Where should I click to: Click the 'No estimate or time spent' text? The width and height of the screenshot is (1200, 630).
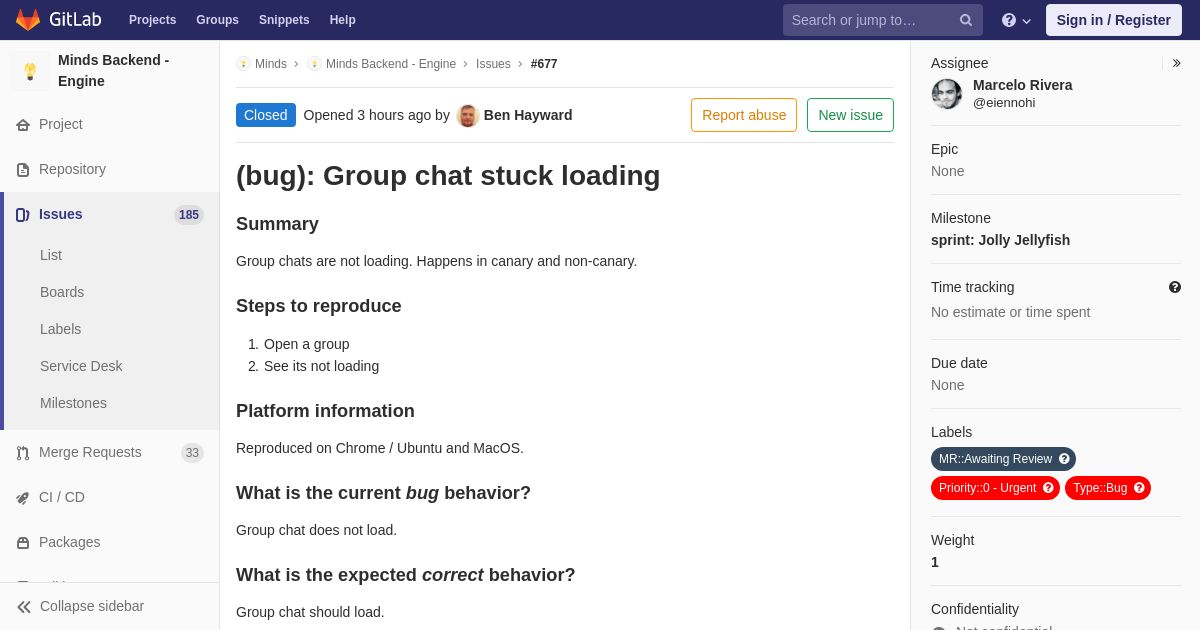pyautogui.click(x=1011, y=313)
